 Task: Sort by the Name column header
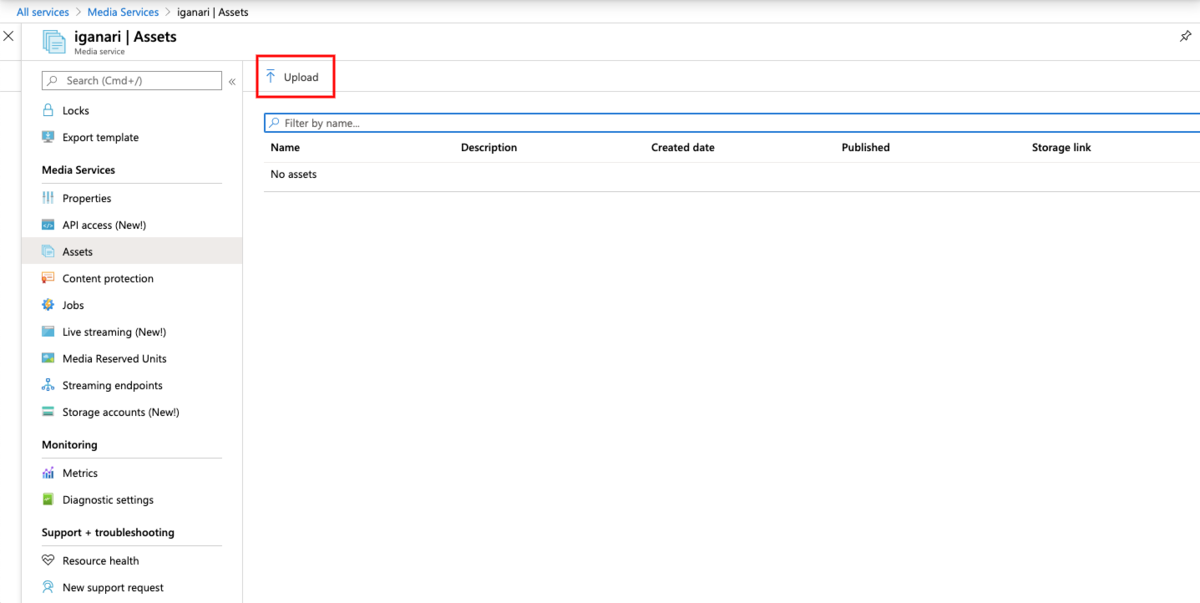[285, 147]
